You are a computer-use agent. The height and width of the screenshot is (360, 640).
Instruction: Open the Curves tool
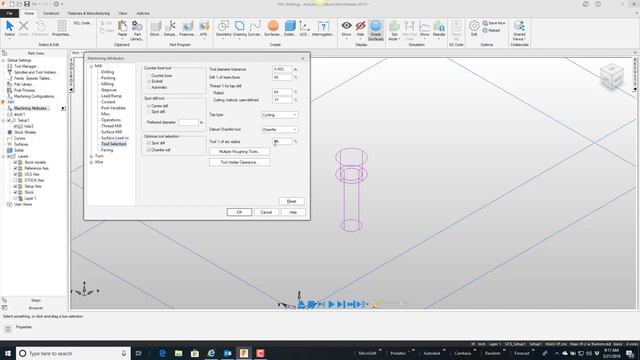254,29
